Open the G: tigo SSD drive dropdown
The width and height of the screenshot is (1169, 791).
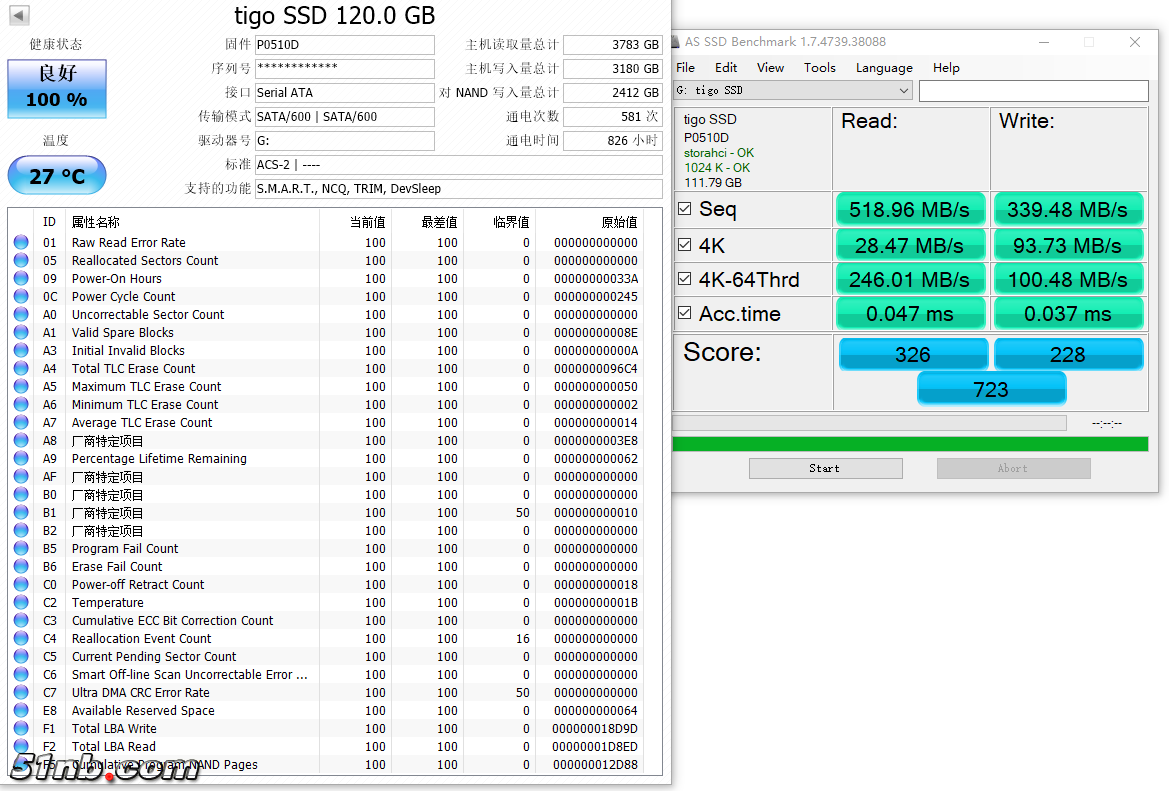tap(793, 91)
